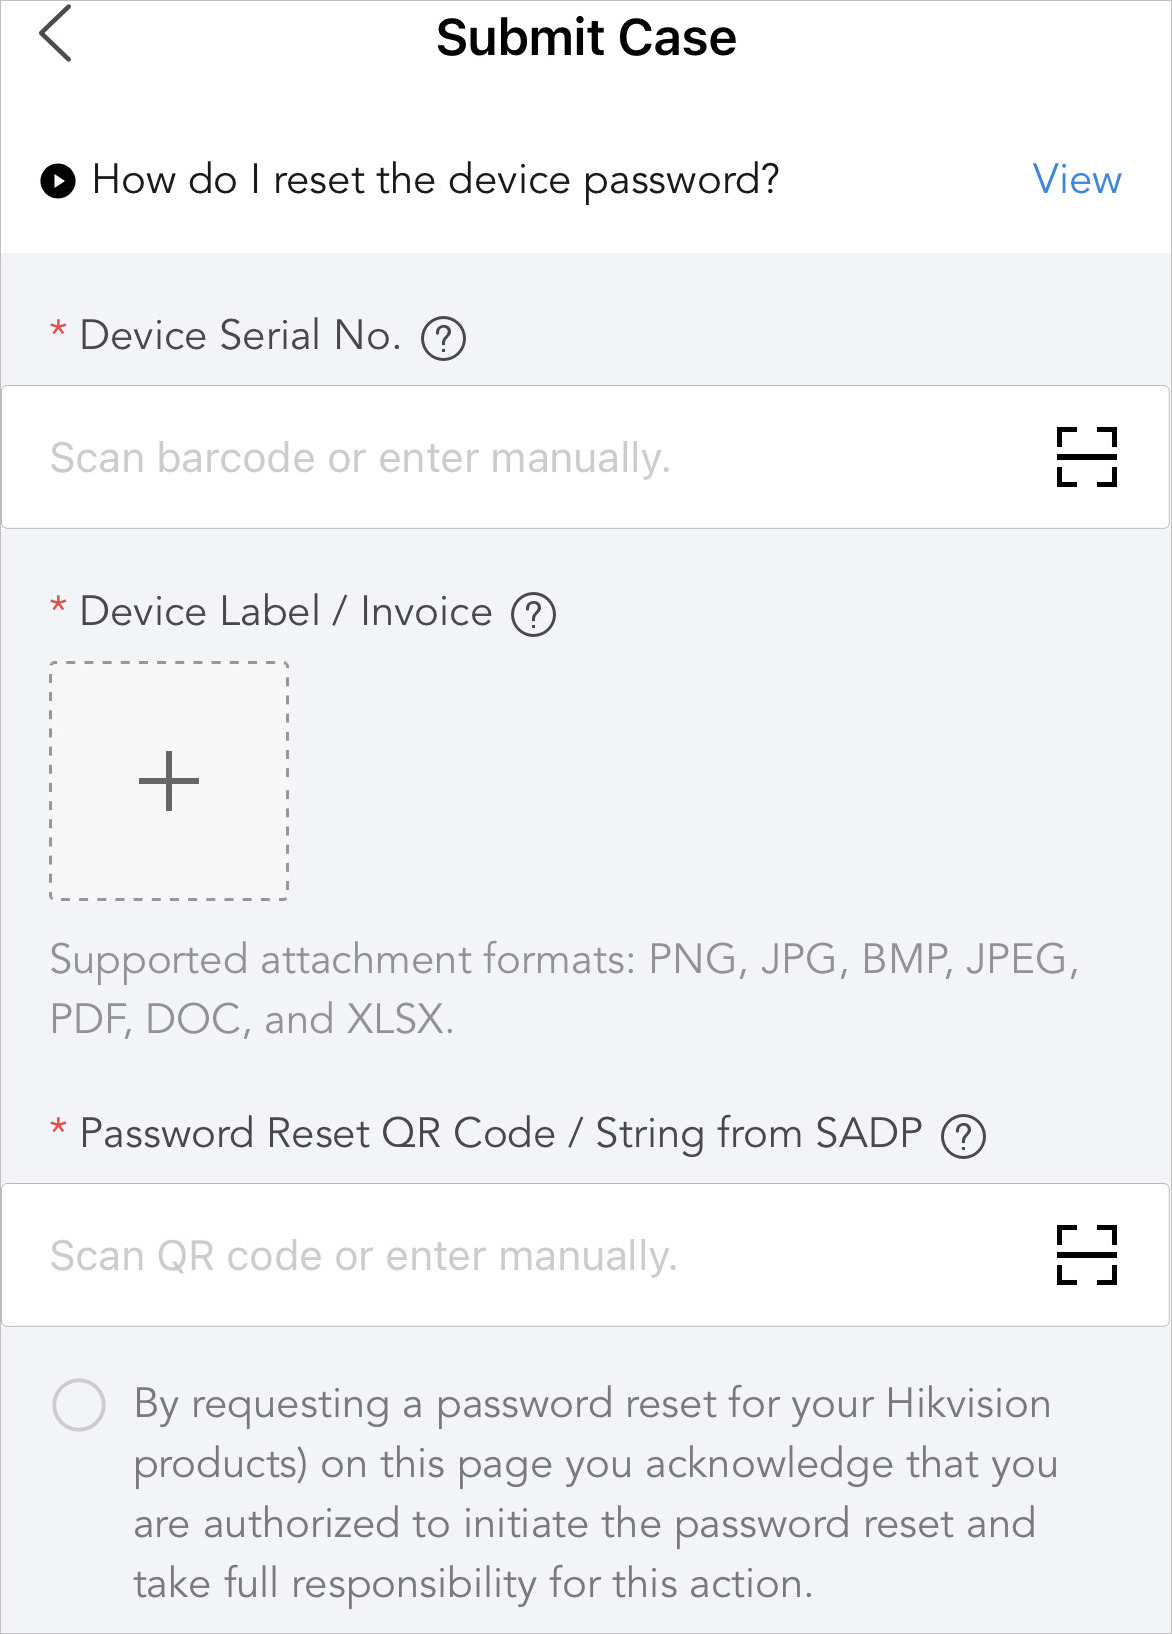Select the password reset acknowledgement radio button
The image size is (1172, 1634).
(x=79, y=1405)
